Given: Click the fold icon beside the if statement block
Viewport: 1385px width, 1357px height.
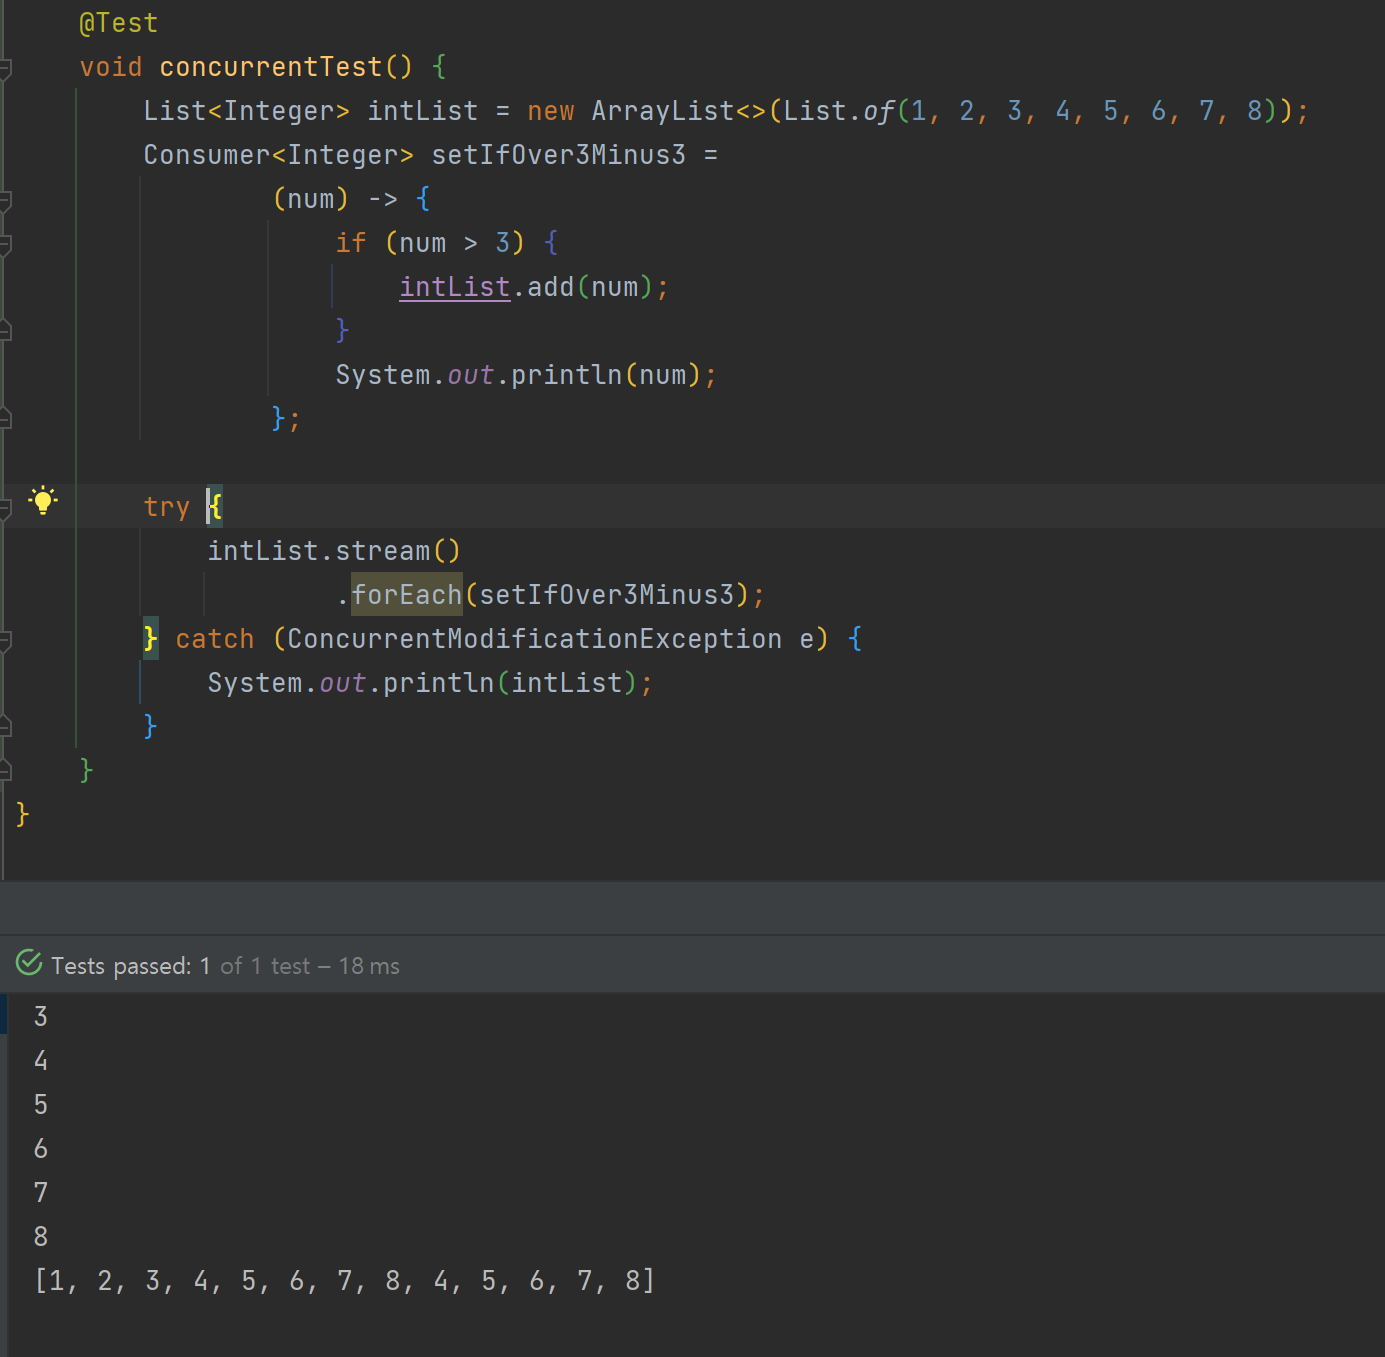Looking at the screenshot, I should point(6,243).
